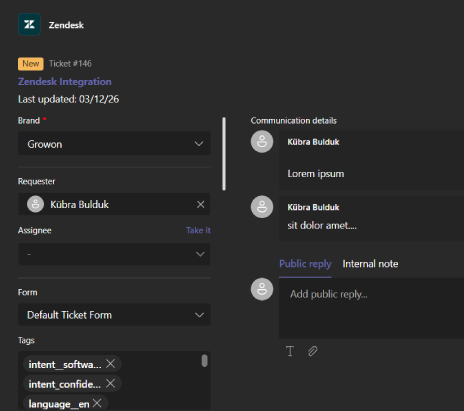The height and width of the screenshot is (411, 464).
Task: Remove the language_en tag
Action: [x=97, y=403]
